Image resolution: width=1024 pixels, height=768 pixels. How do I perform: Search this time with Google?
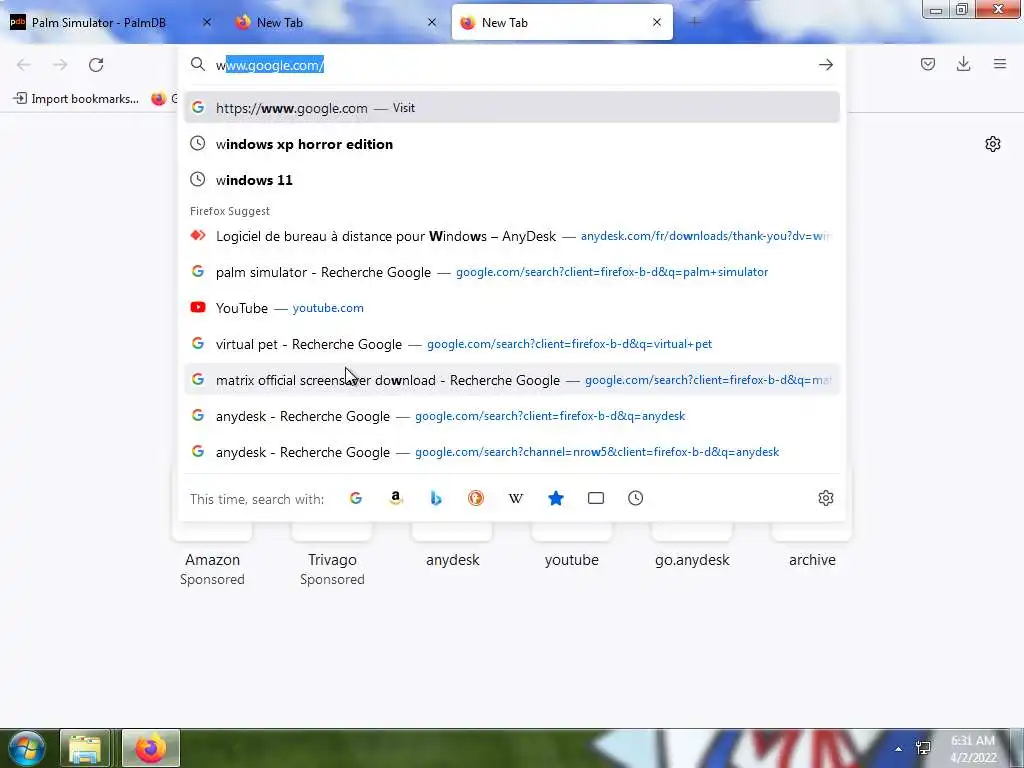point(356,498)
